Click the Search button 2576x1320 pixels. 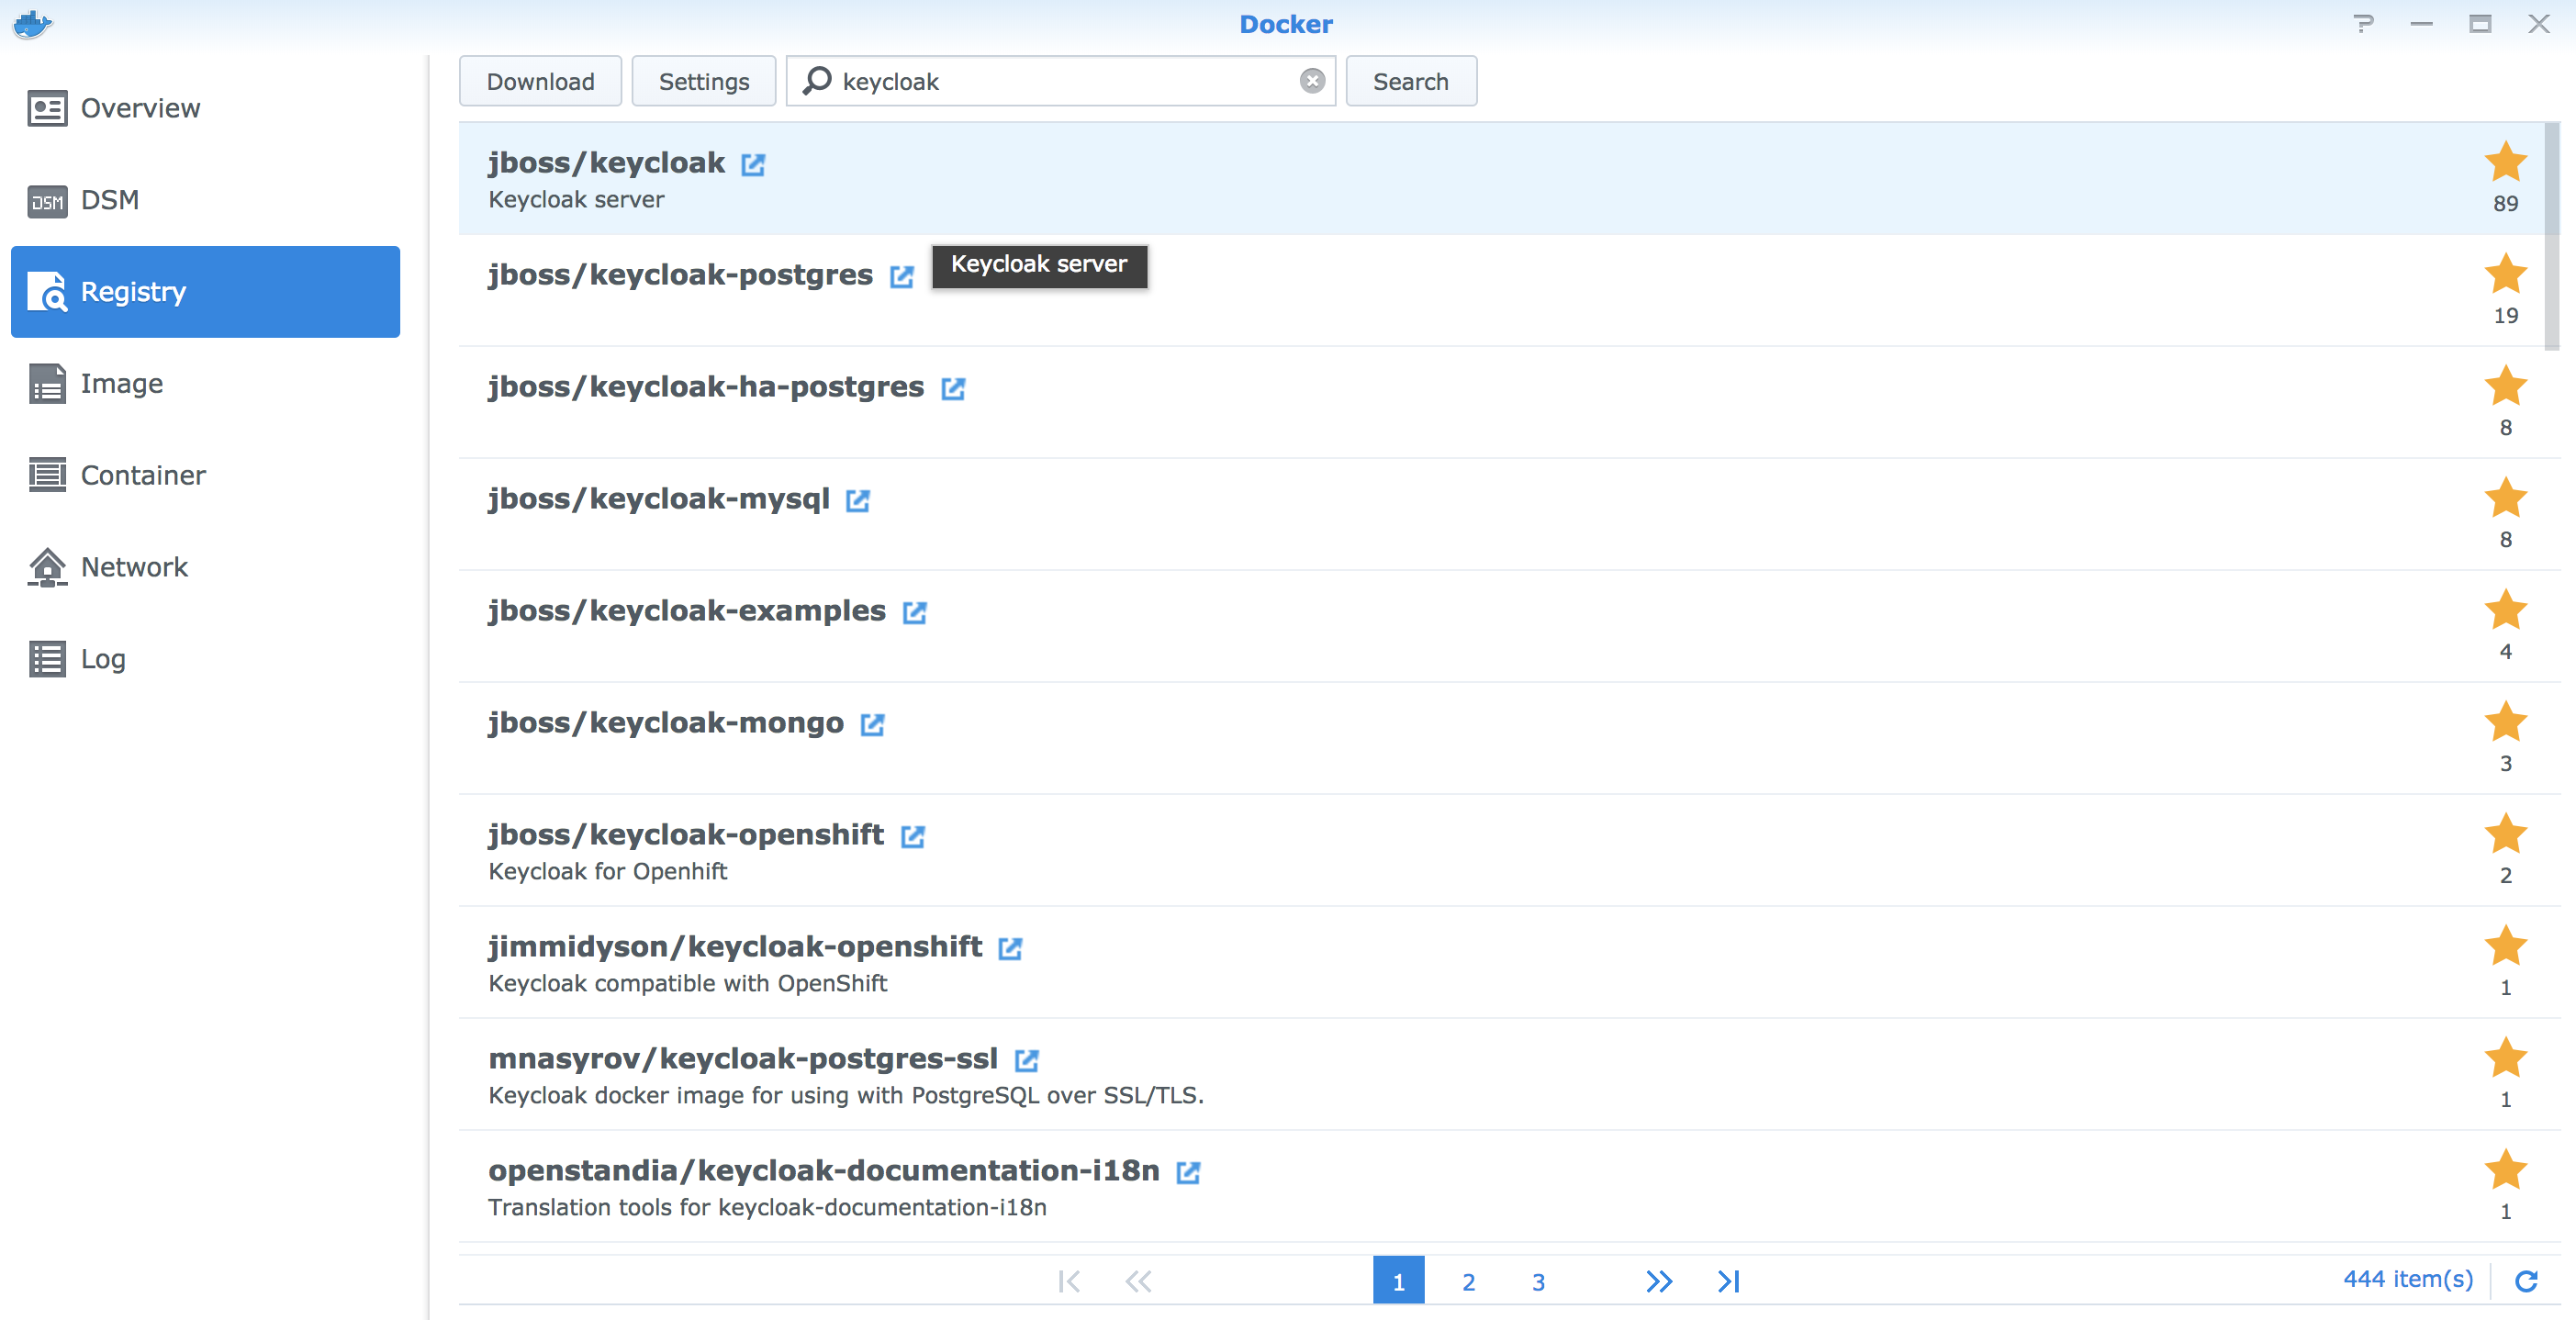click(1410, 82)
